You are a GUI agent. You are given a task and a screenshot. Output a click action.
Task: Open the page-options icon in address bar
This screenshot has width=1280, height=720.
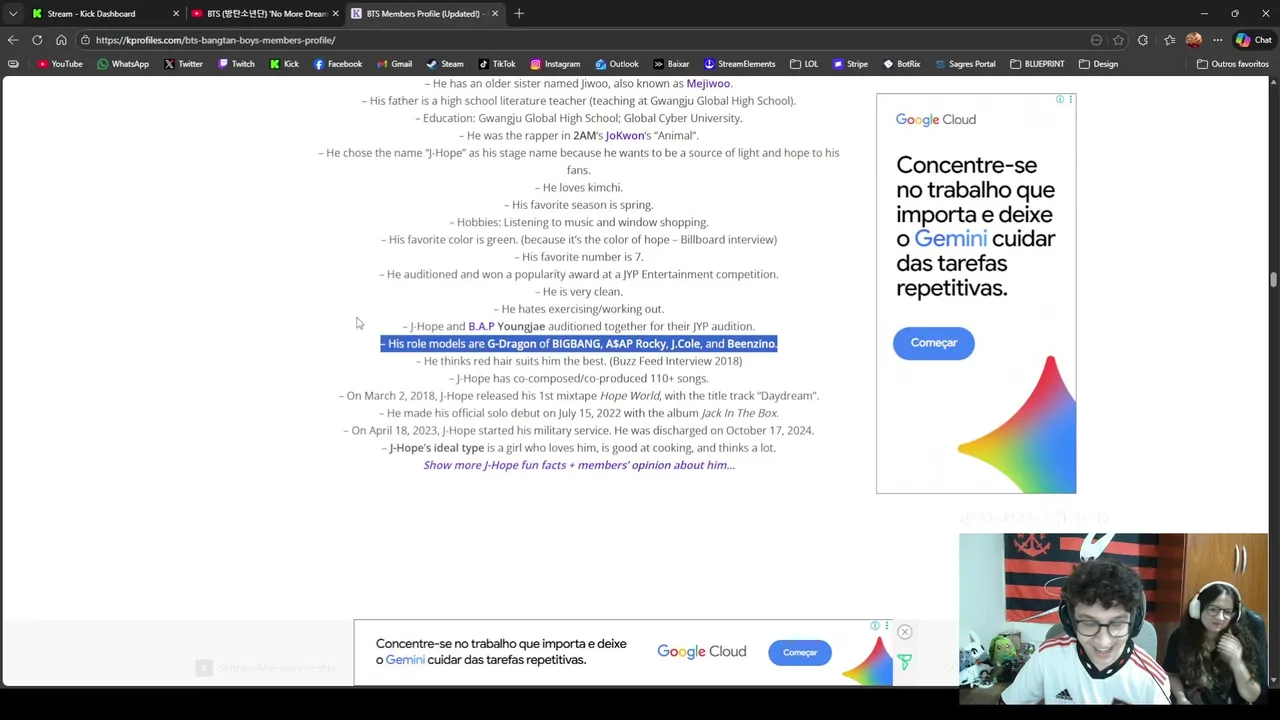[x=1096, y=40]
